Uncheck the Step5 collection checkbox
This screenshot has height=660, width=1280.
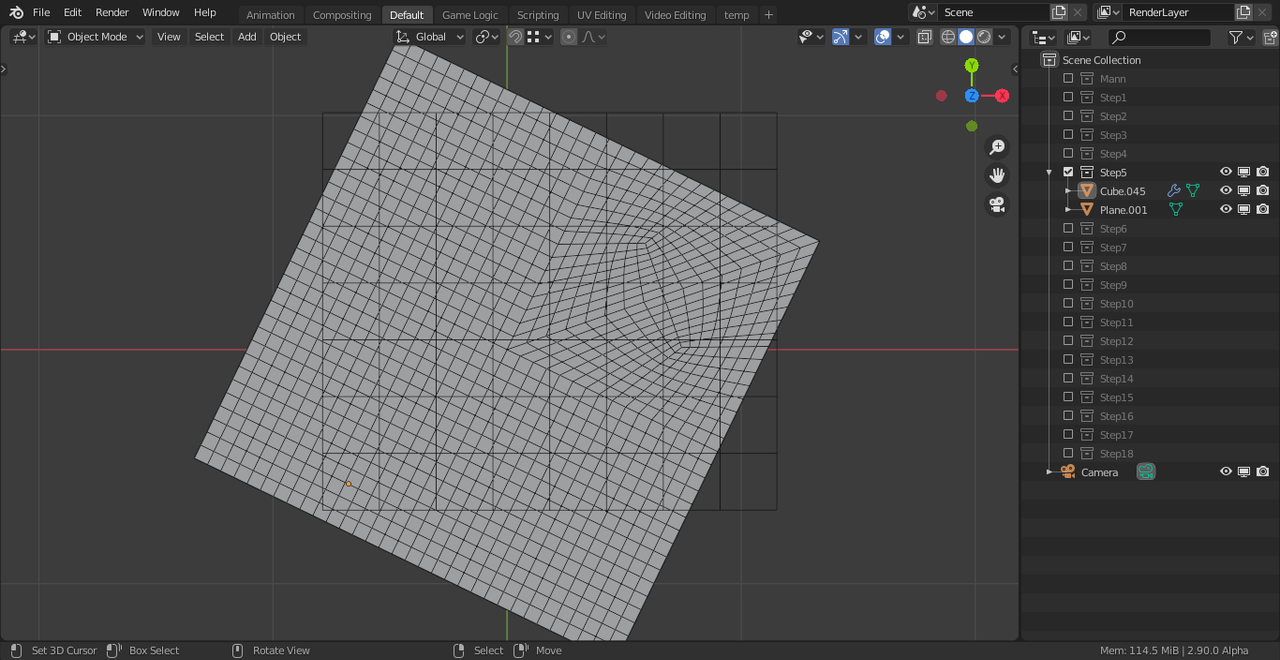point(1068,172)
